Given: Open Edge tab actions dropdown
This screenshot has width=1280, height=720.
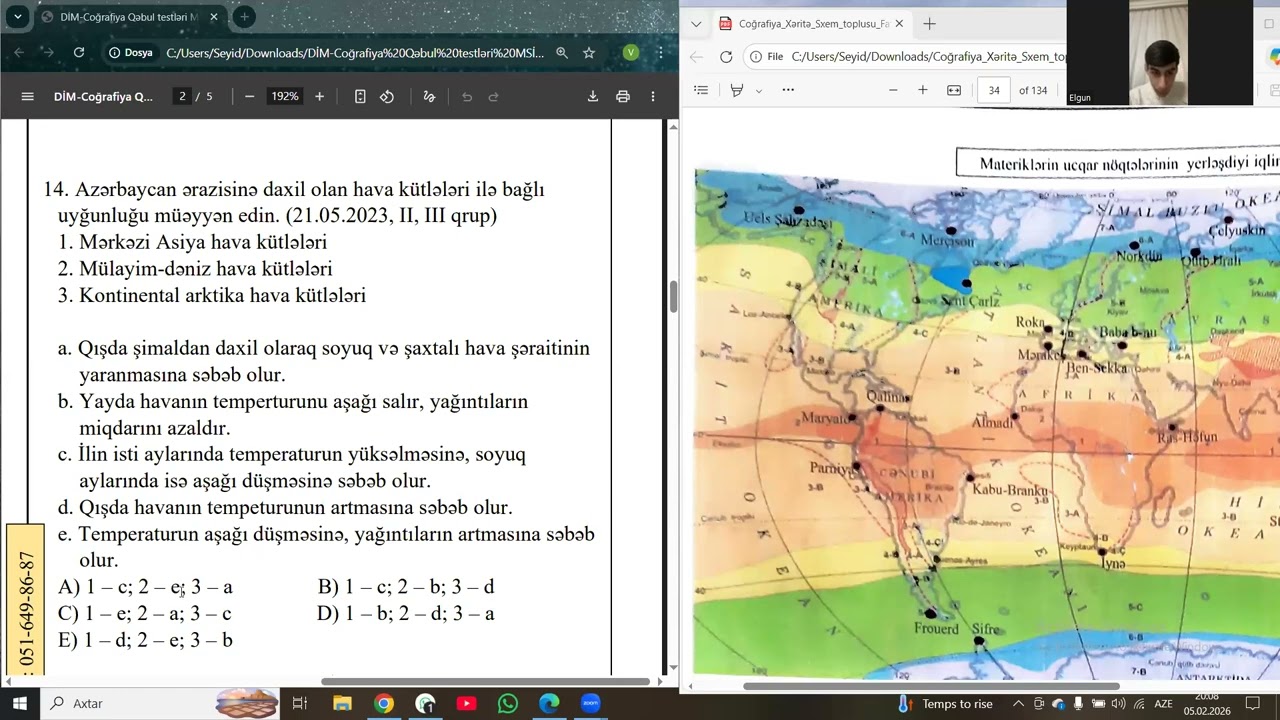Looking at the screenshot, I should click(696, 24).
